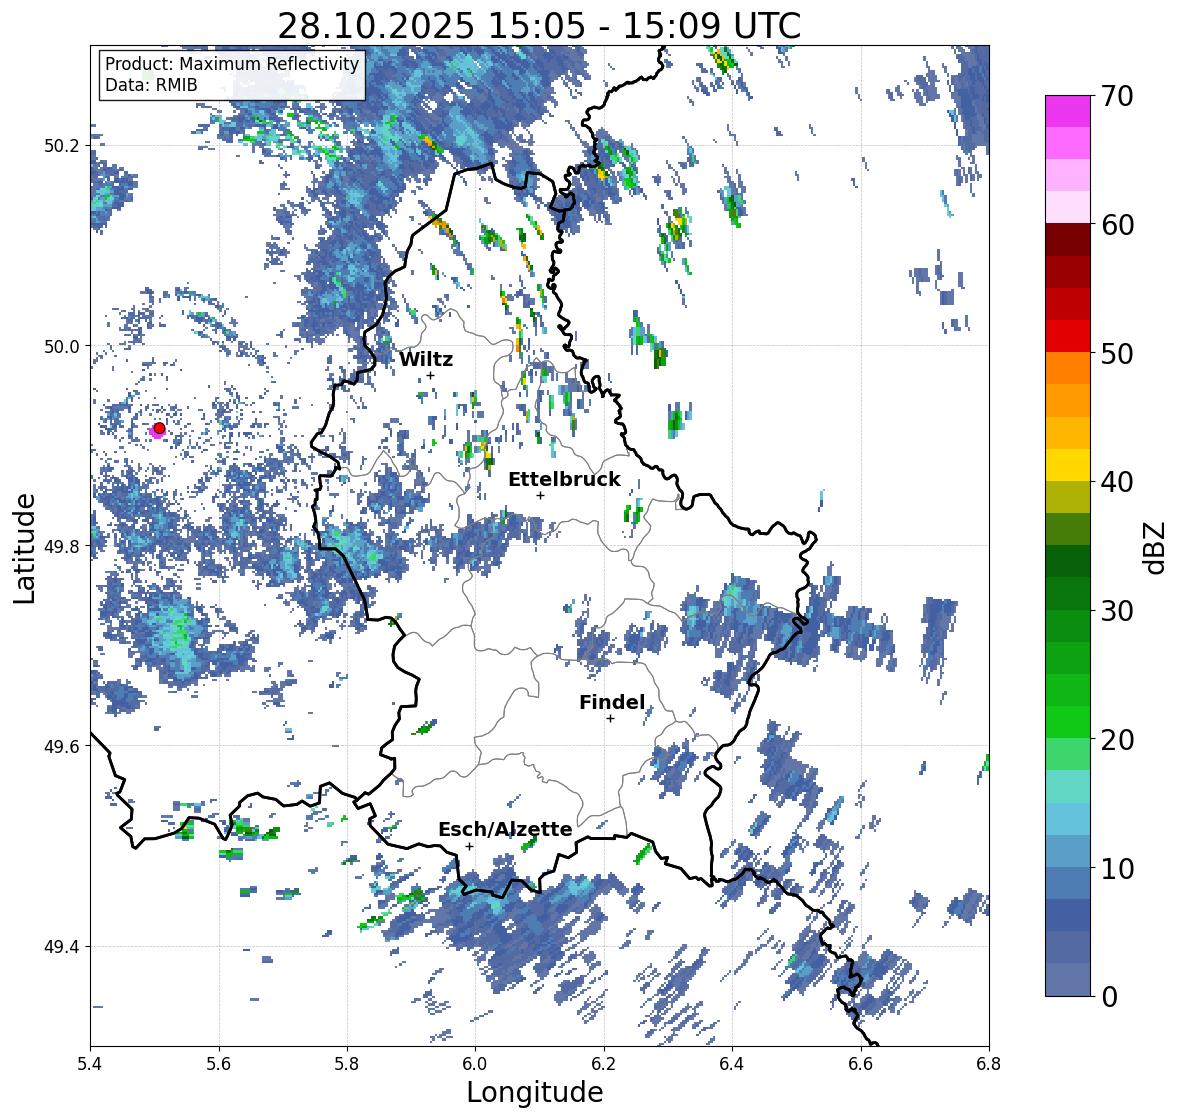The width and height of the screenshot is (1179, 1117).
Task: Click the yellow colorbar segment at 40
Action: pyautogui.click(x=1068, y=465)
